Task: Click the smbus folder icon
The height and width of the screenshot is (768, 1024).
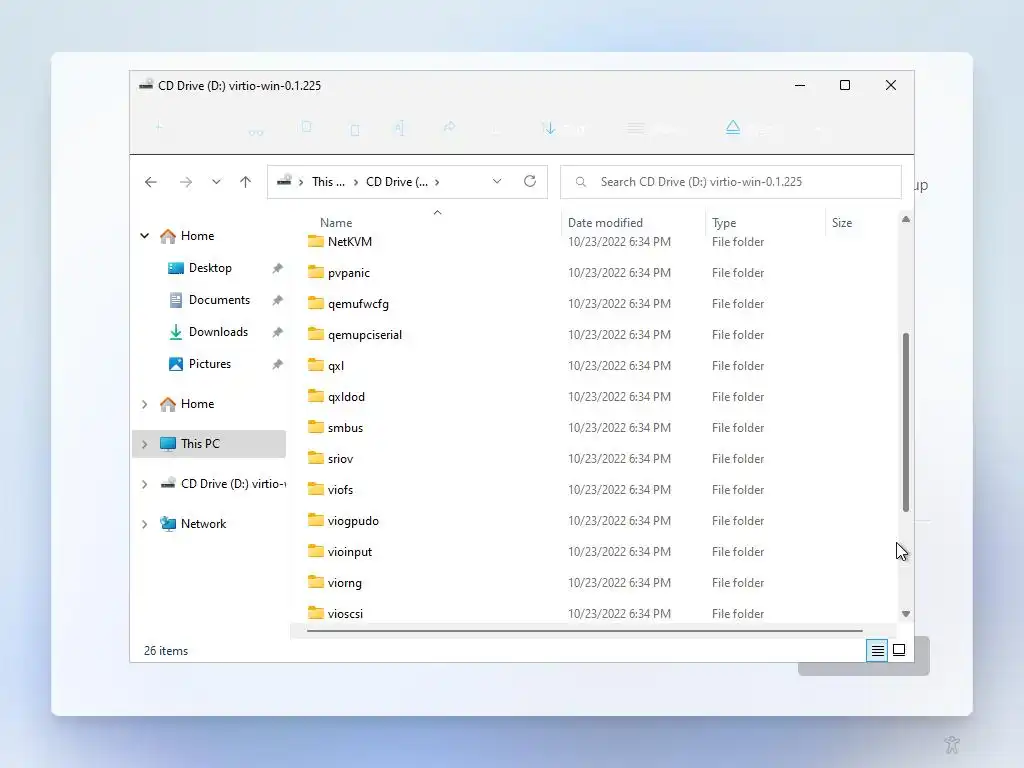Action: (315, 427)
